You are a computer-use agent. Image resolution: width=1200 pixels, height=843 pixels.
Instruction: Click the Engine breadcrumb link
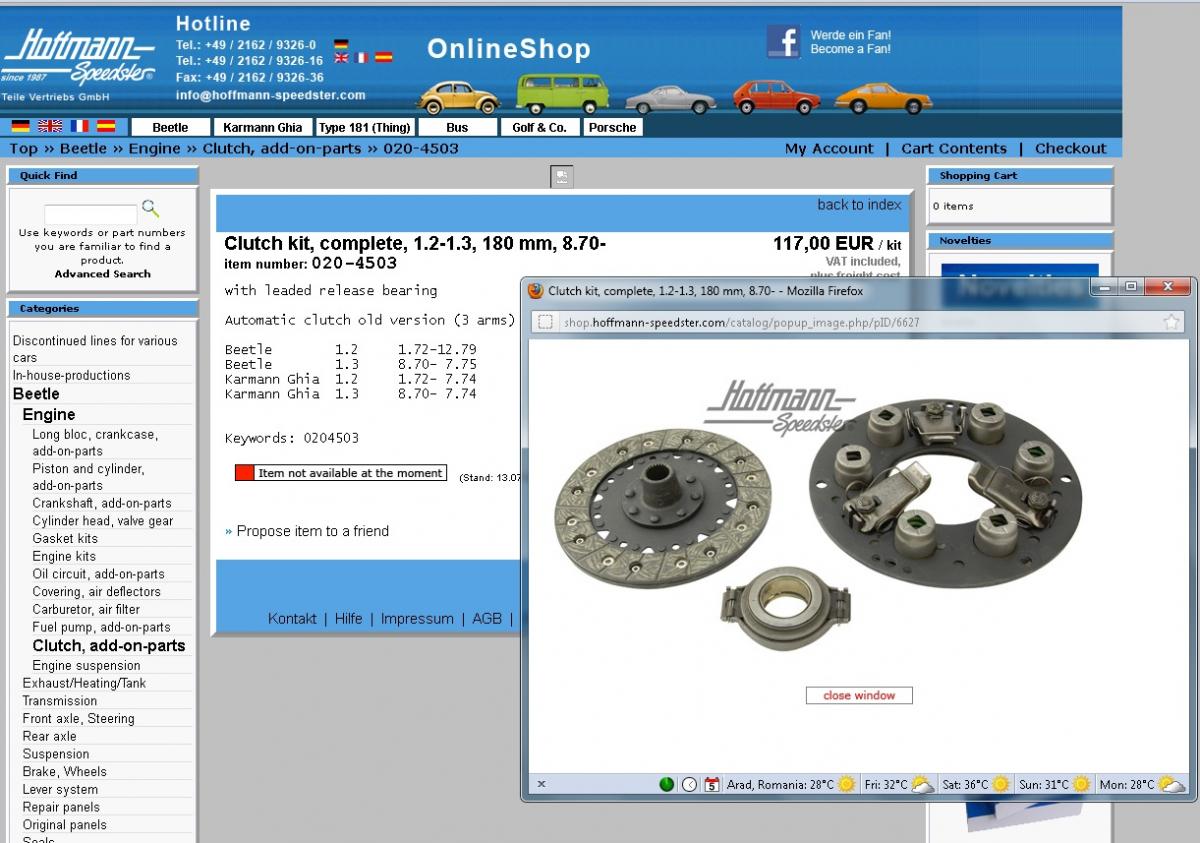pyautogui.click(x=155, y=148)
